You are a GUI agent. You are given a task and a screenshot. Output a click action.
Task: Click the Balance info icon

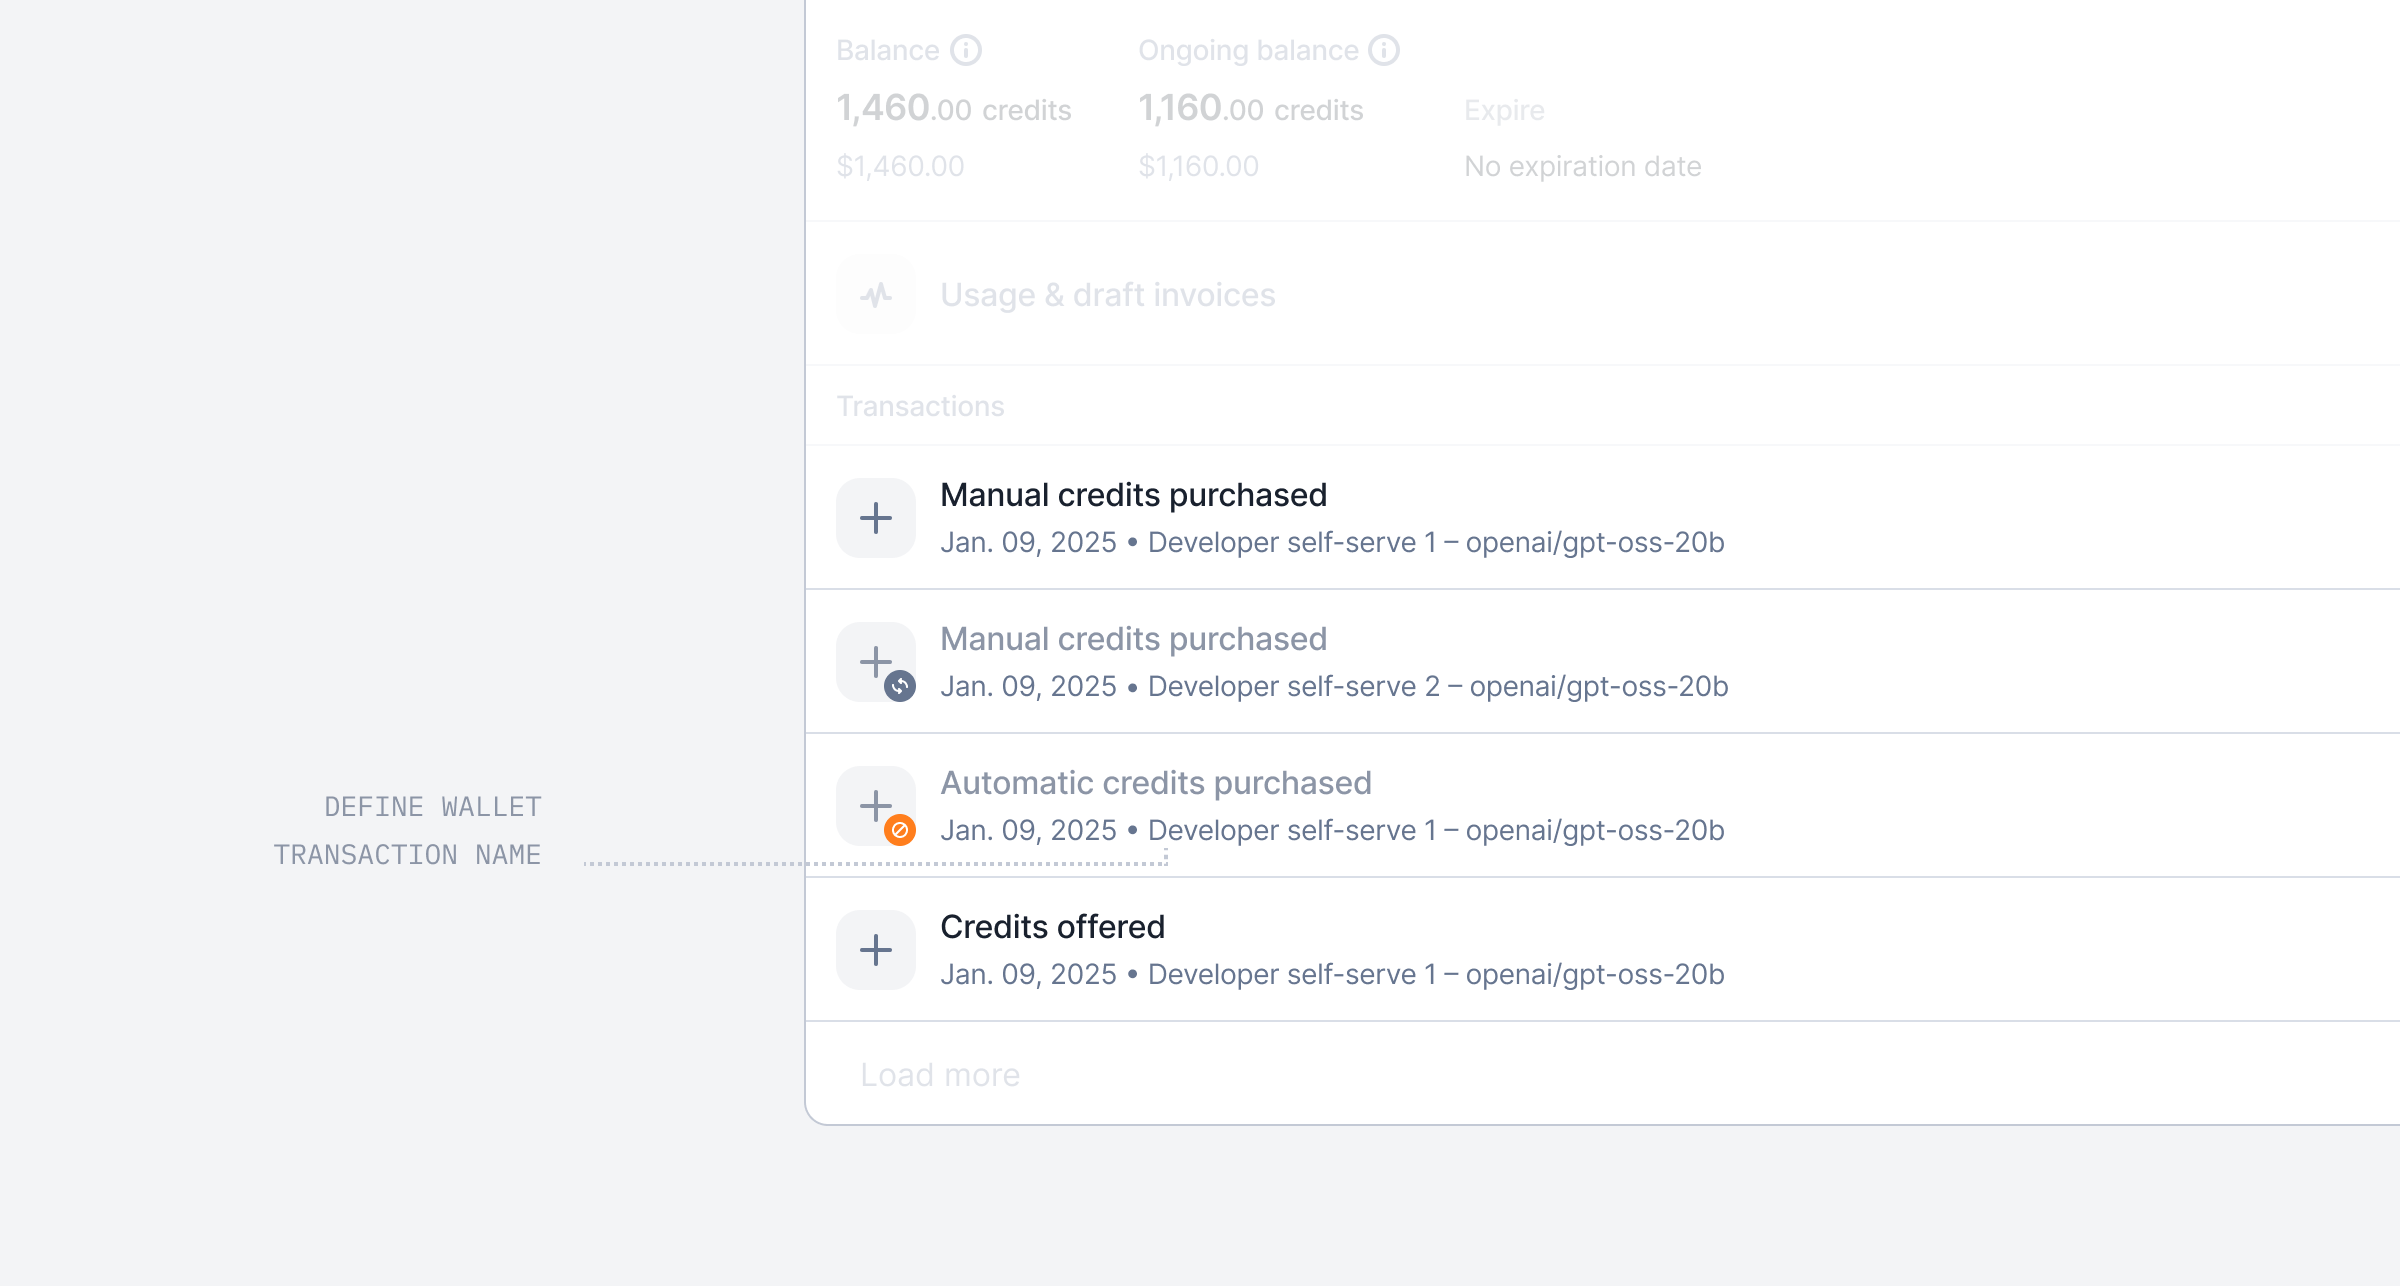click(x=965, y=50)
